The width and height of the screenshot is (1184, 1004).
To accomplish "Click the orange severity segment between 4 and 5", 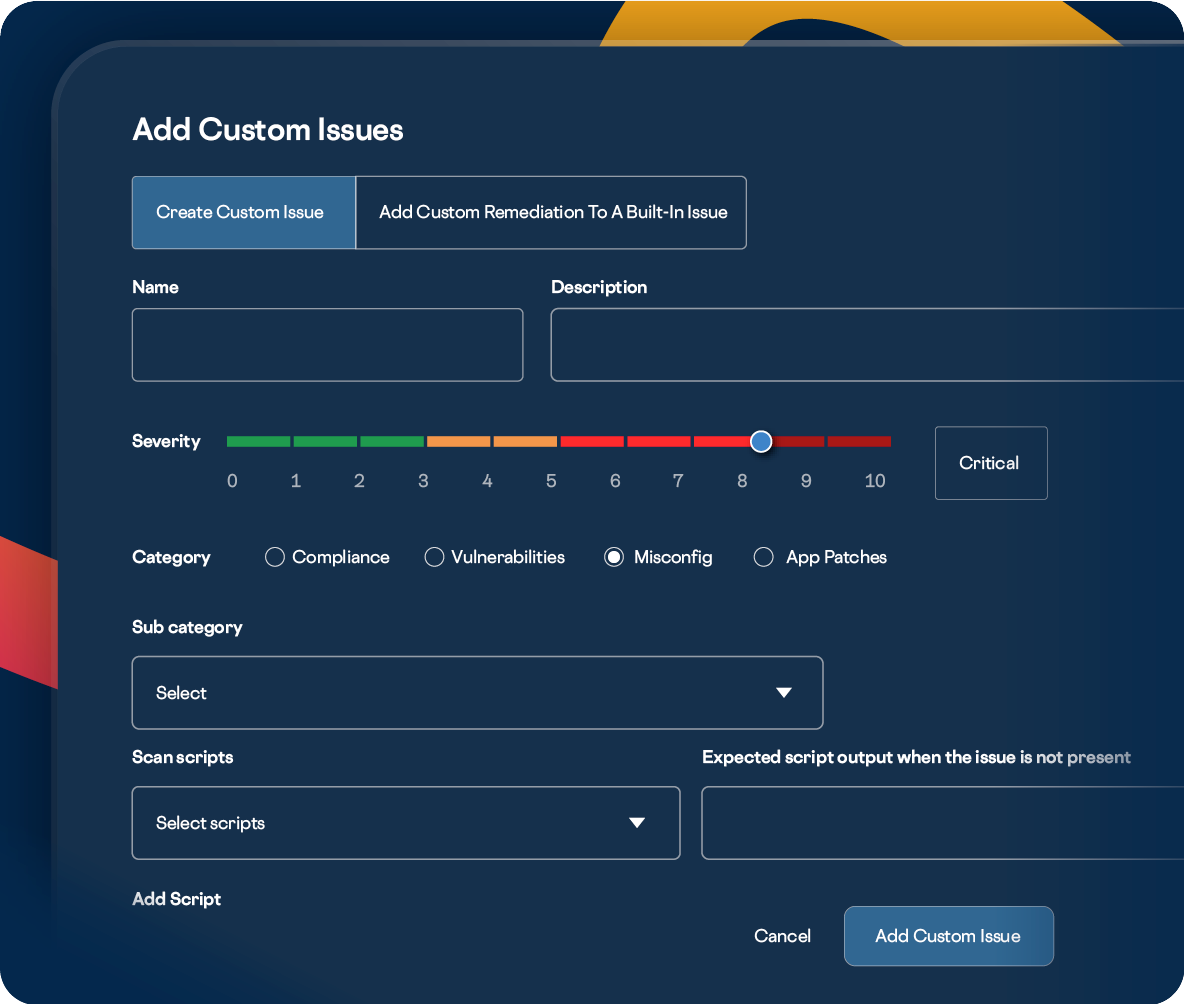I will pos(524,441).
